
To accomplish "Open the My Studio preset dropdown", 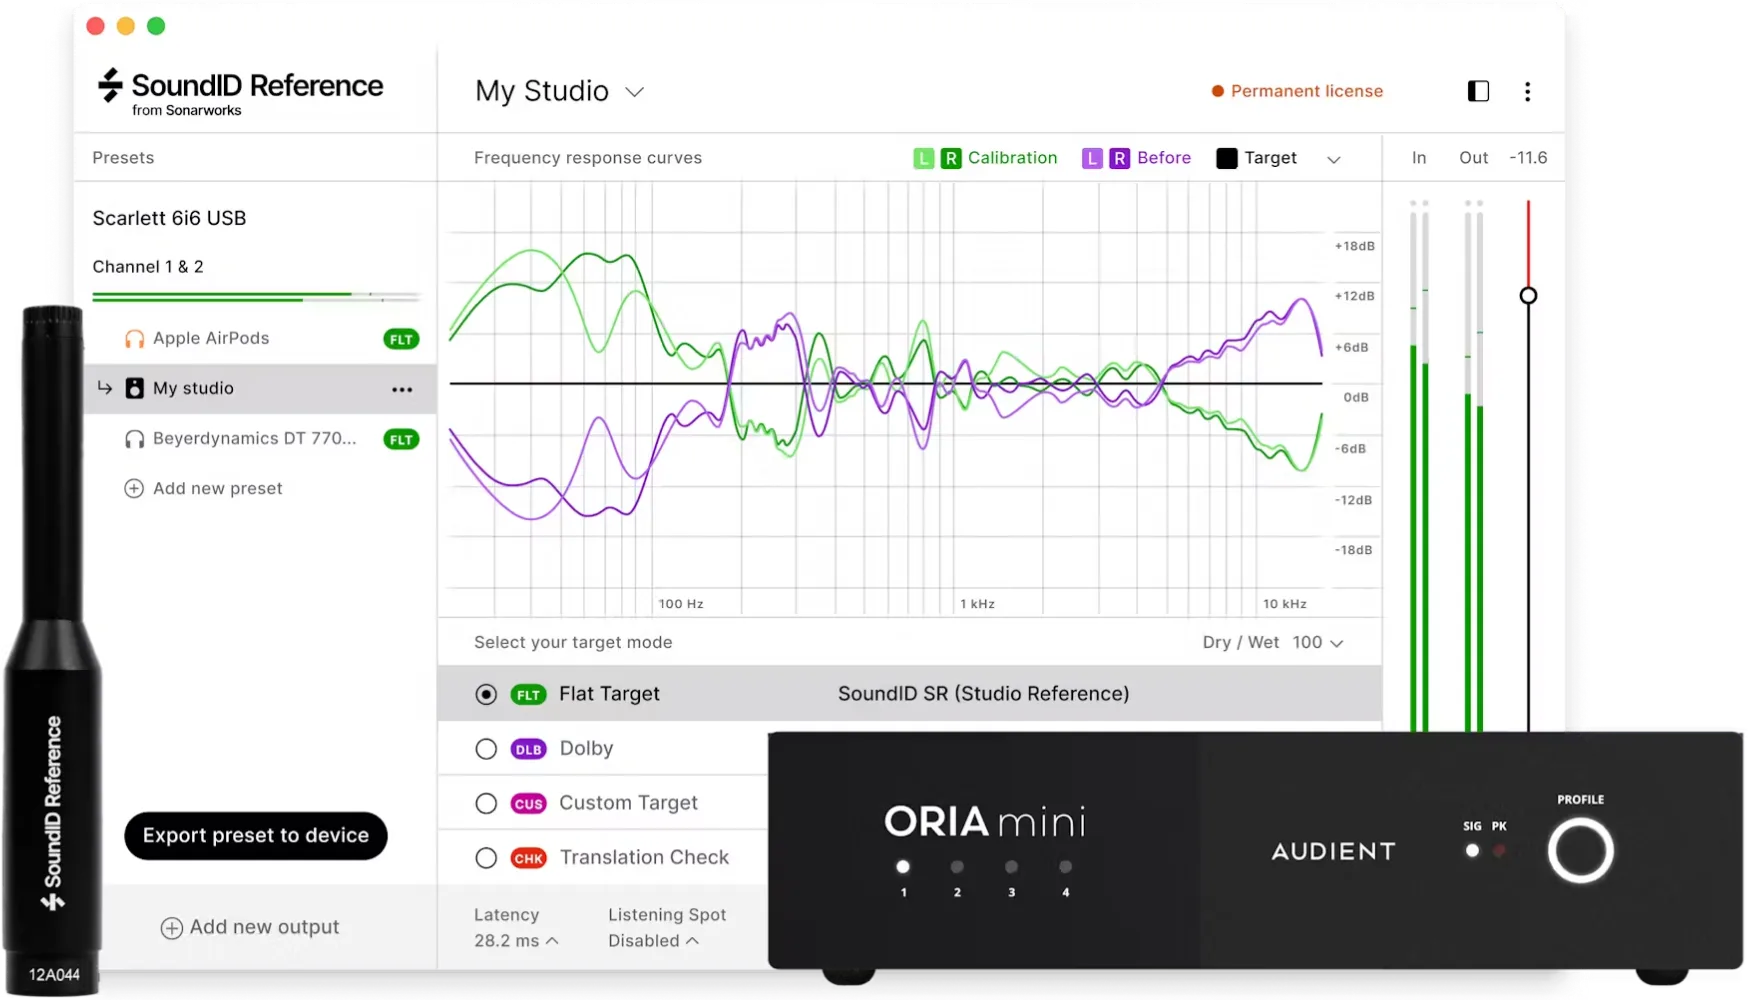I will point(634,91).
